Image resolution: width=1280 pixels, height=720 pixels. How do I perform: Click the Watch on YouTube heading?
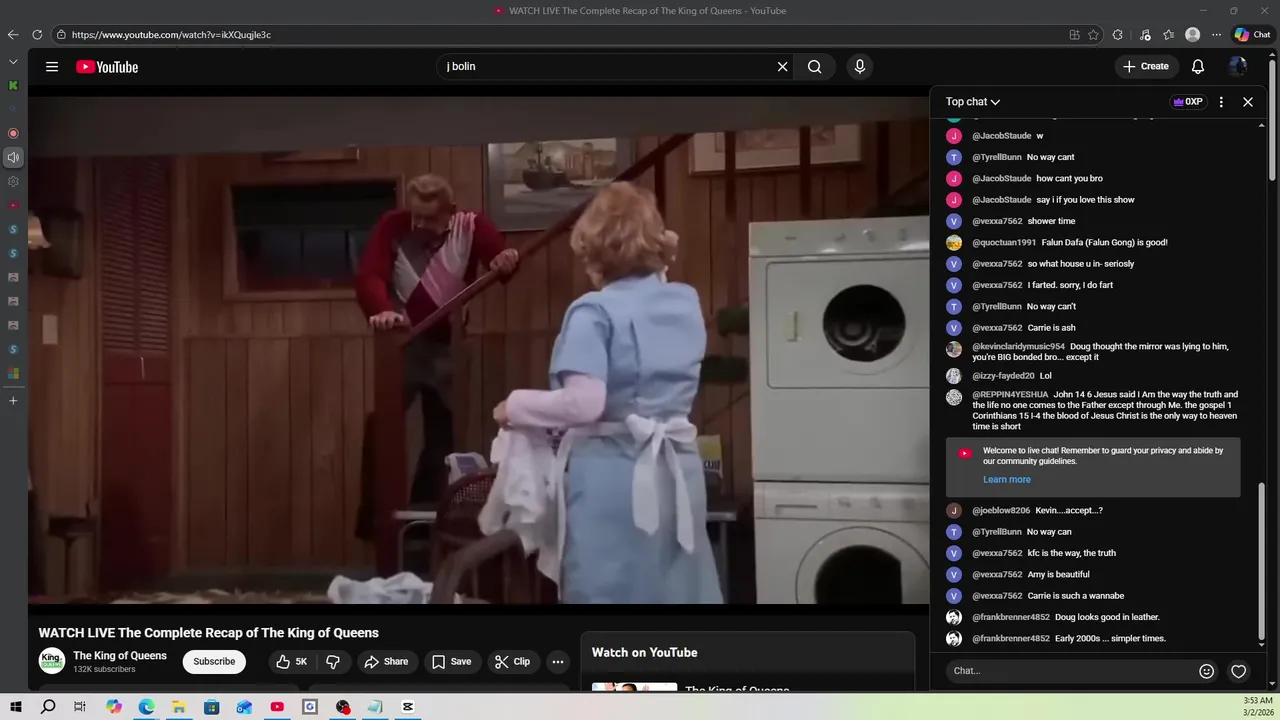pyautogui.click(x=645, y=653)
